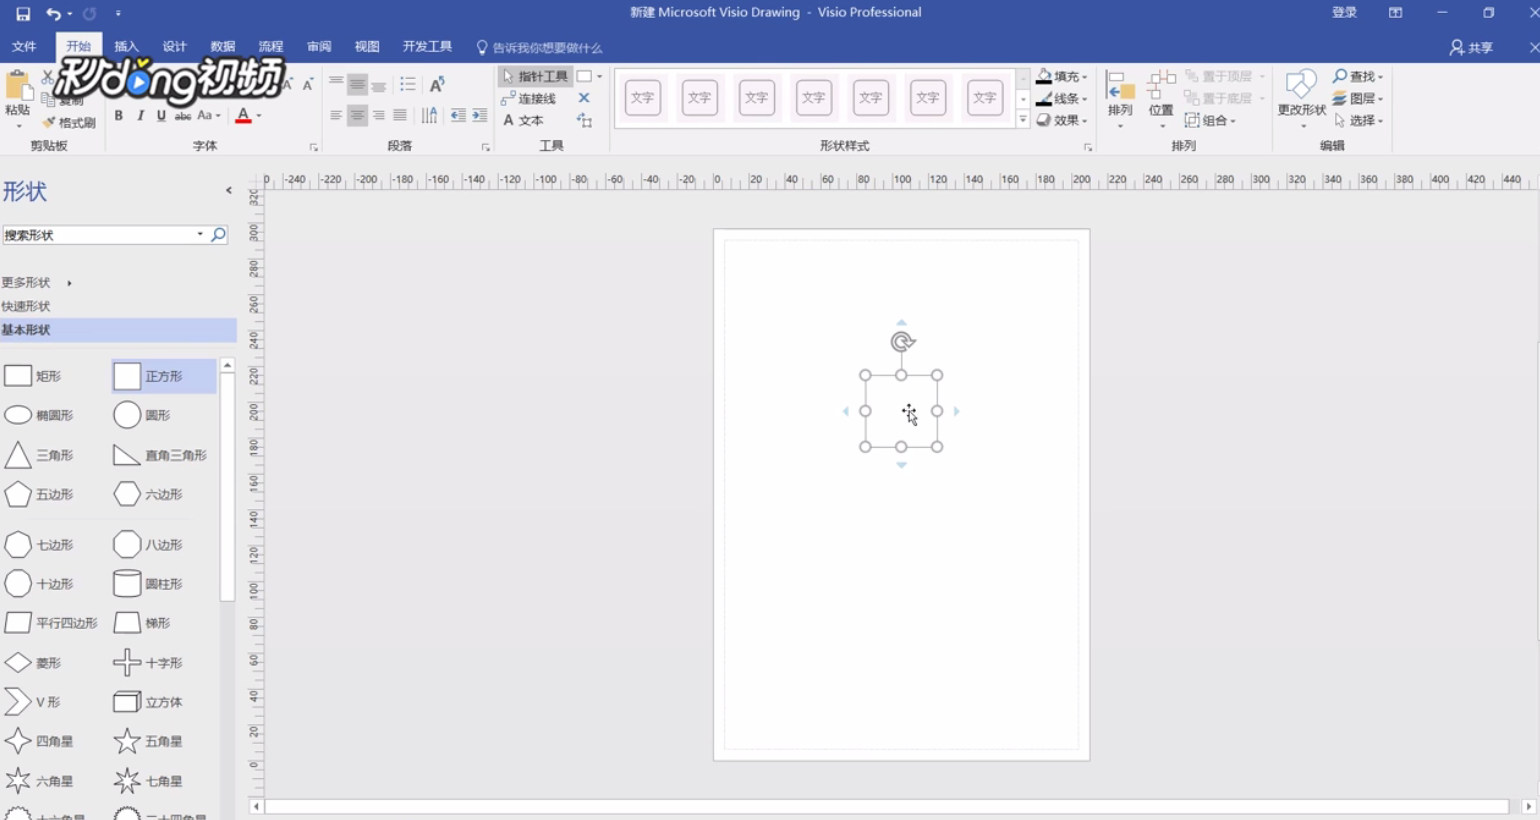Toggle align middle vertically

pyautogui.click(x=357, y=84)
